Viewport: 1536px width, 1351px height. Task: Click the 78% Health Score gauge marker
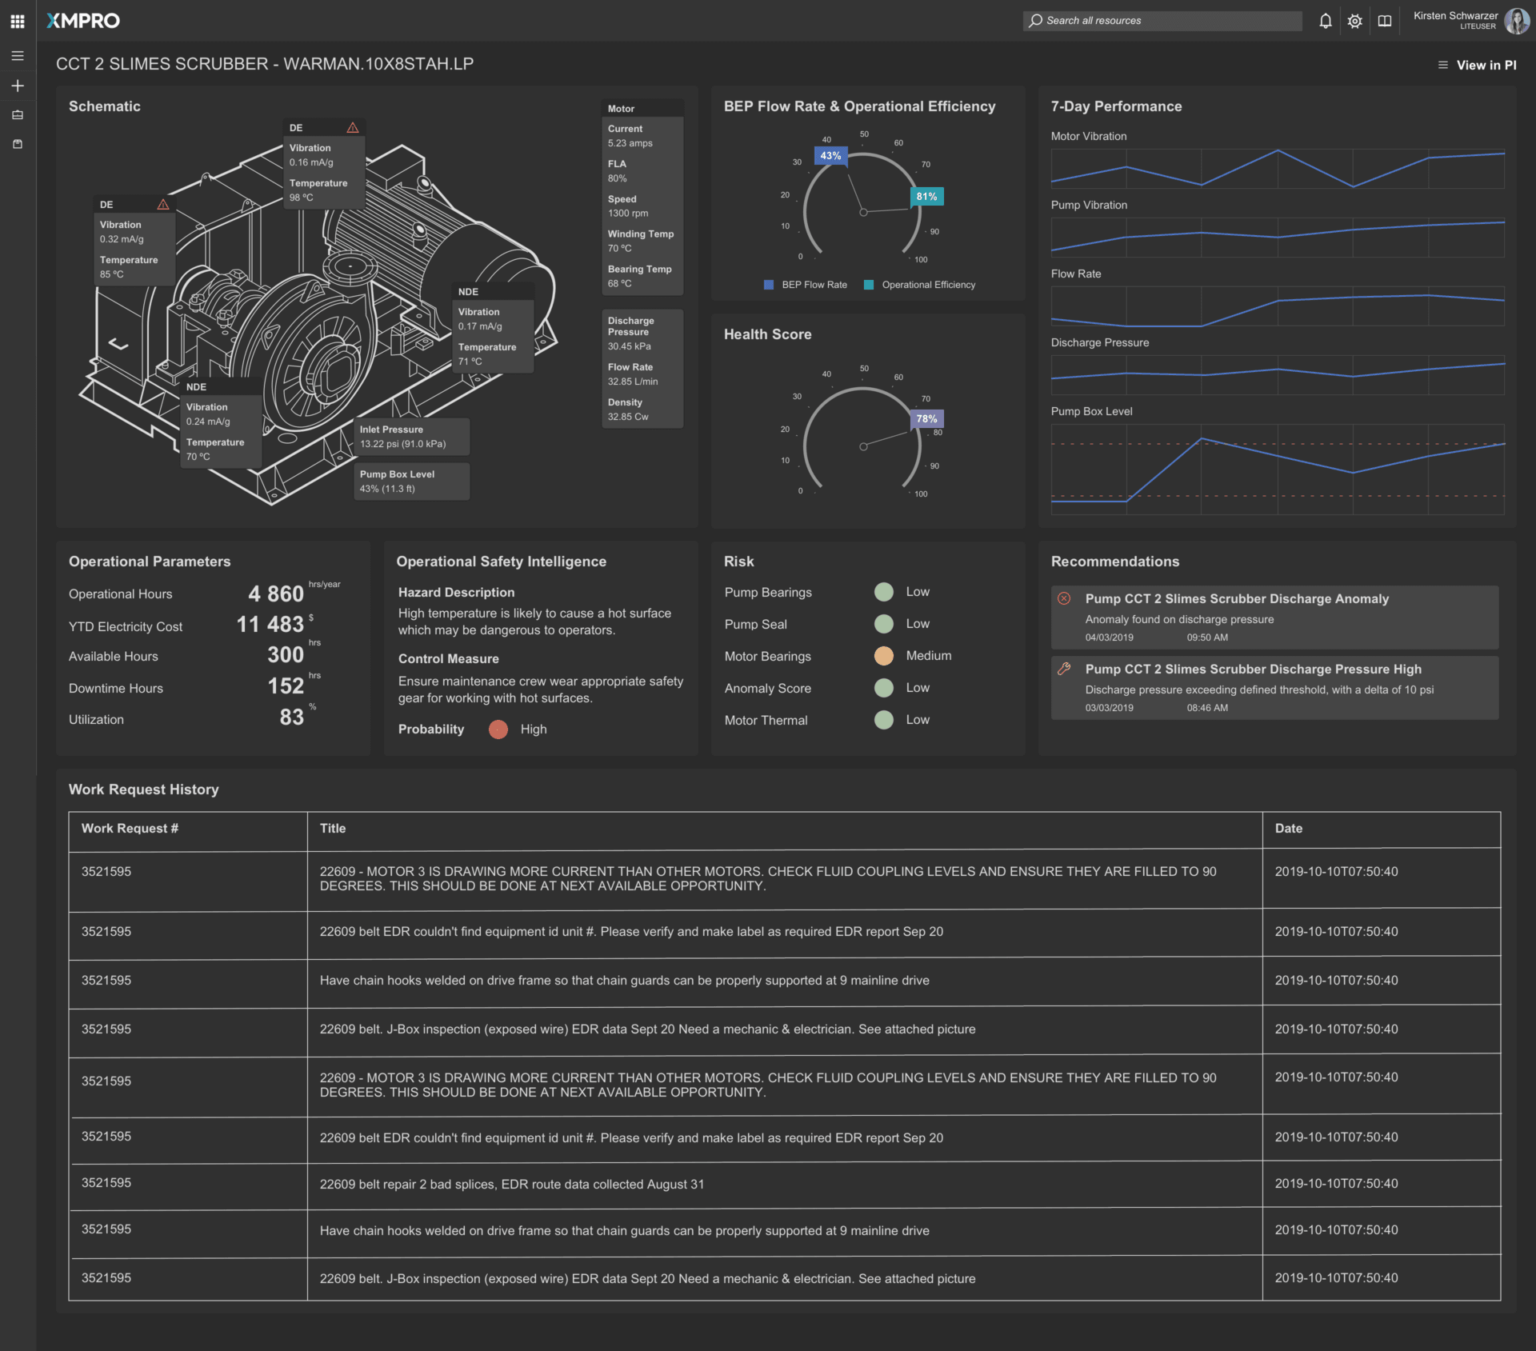point(926,419)
